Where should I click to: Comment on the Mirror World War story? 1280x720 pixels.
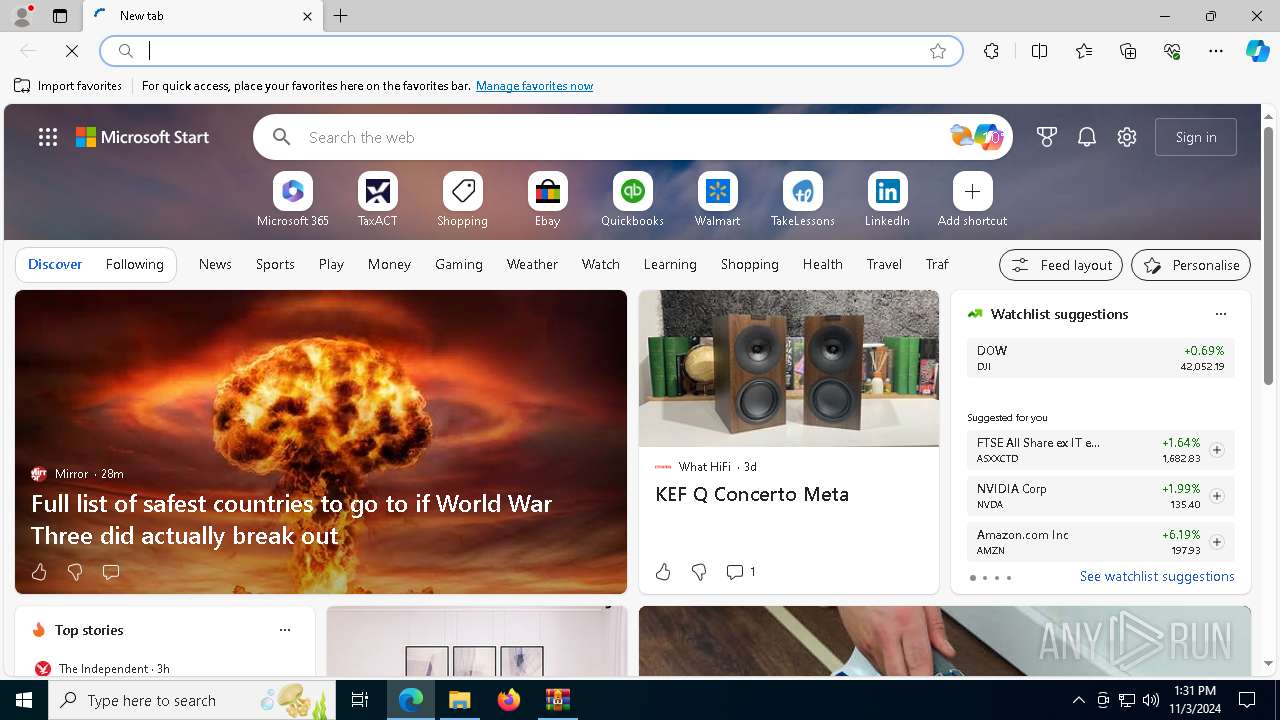(x=111, y=572)
